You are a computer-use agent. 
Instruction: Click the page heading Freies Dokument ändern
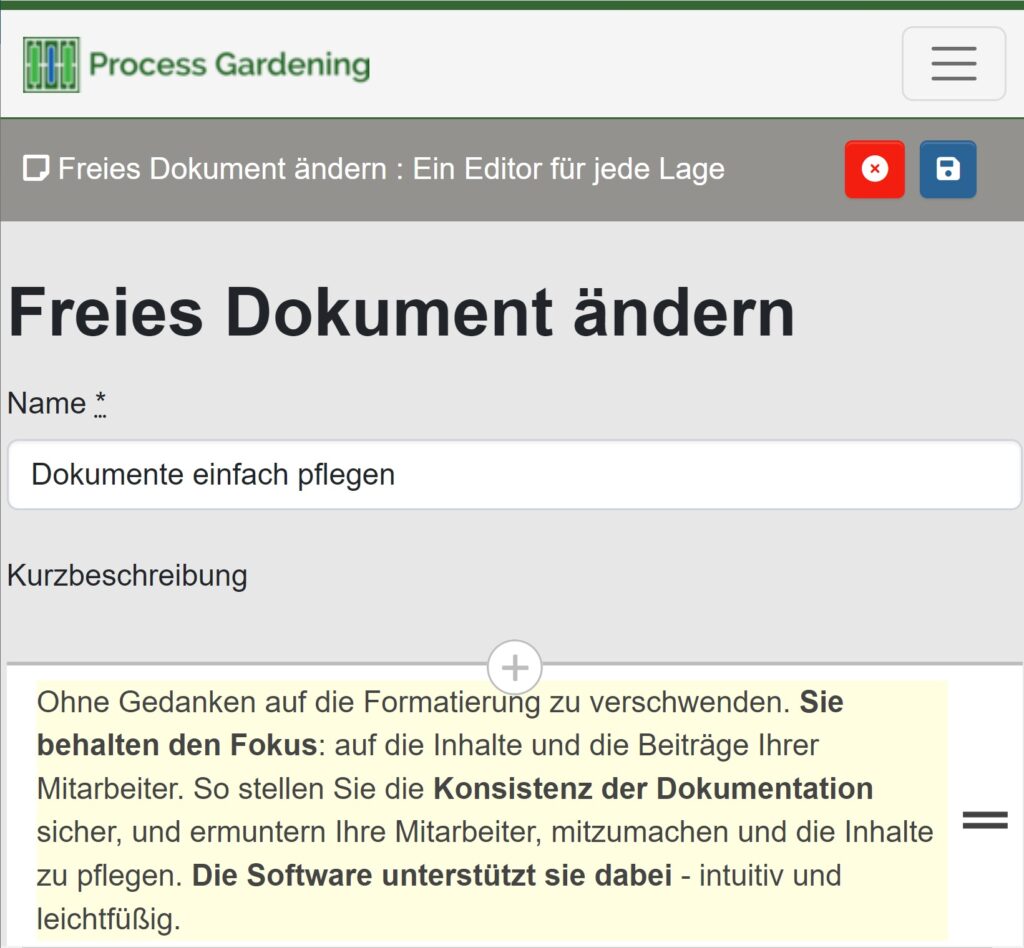[x=399, y=312]
